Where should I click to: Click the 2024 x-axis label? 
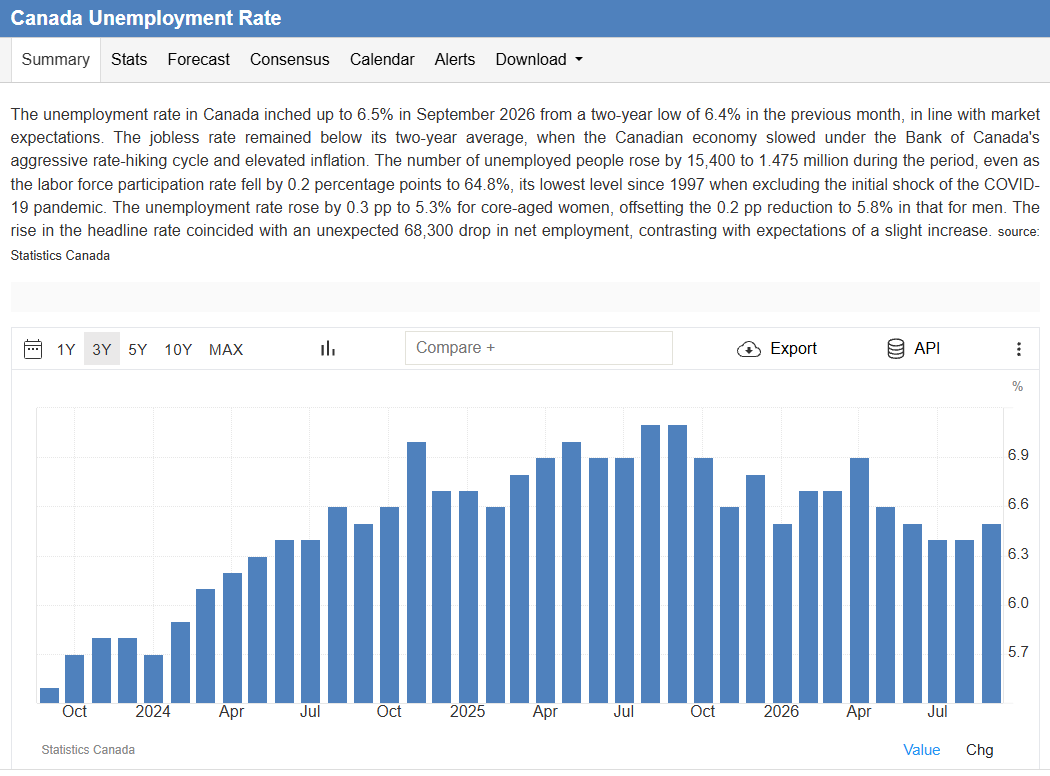(153, 712)
